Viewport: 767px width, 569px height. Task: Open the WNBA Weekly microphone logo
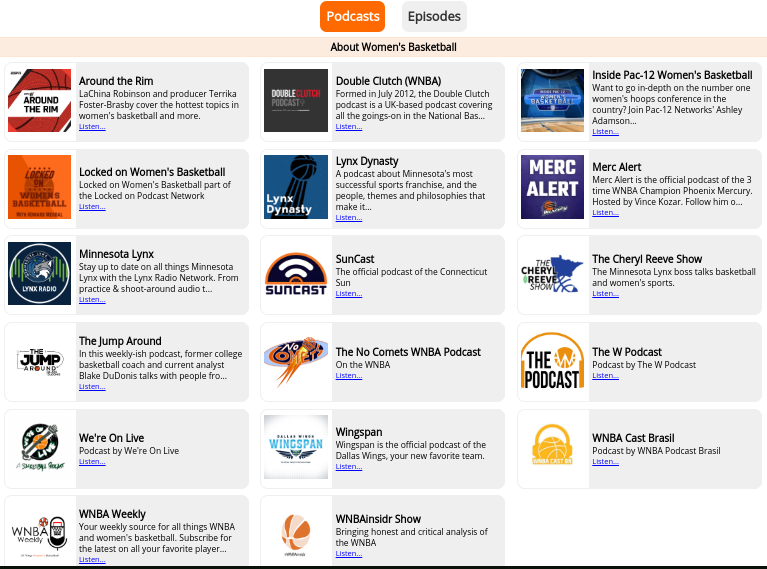point(40,533)
